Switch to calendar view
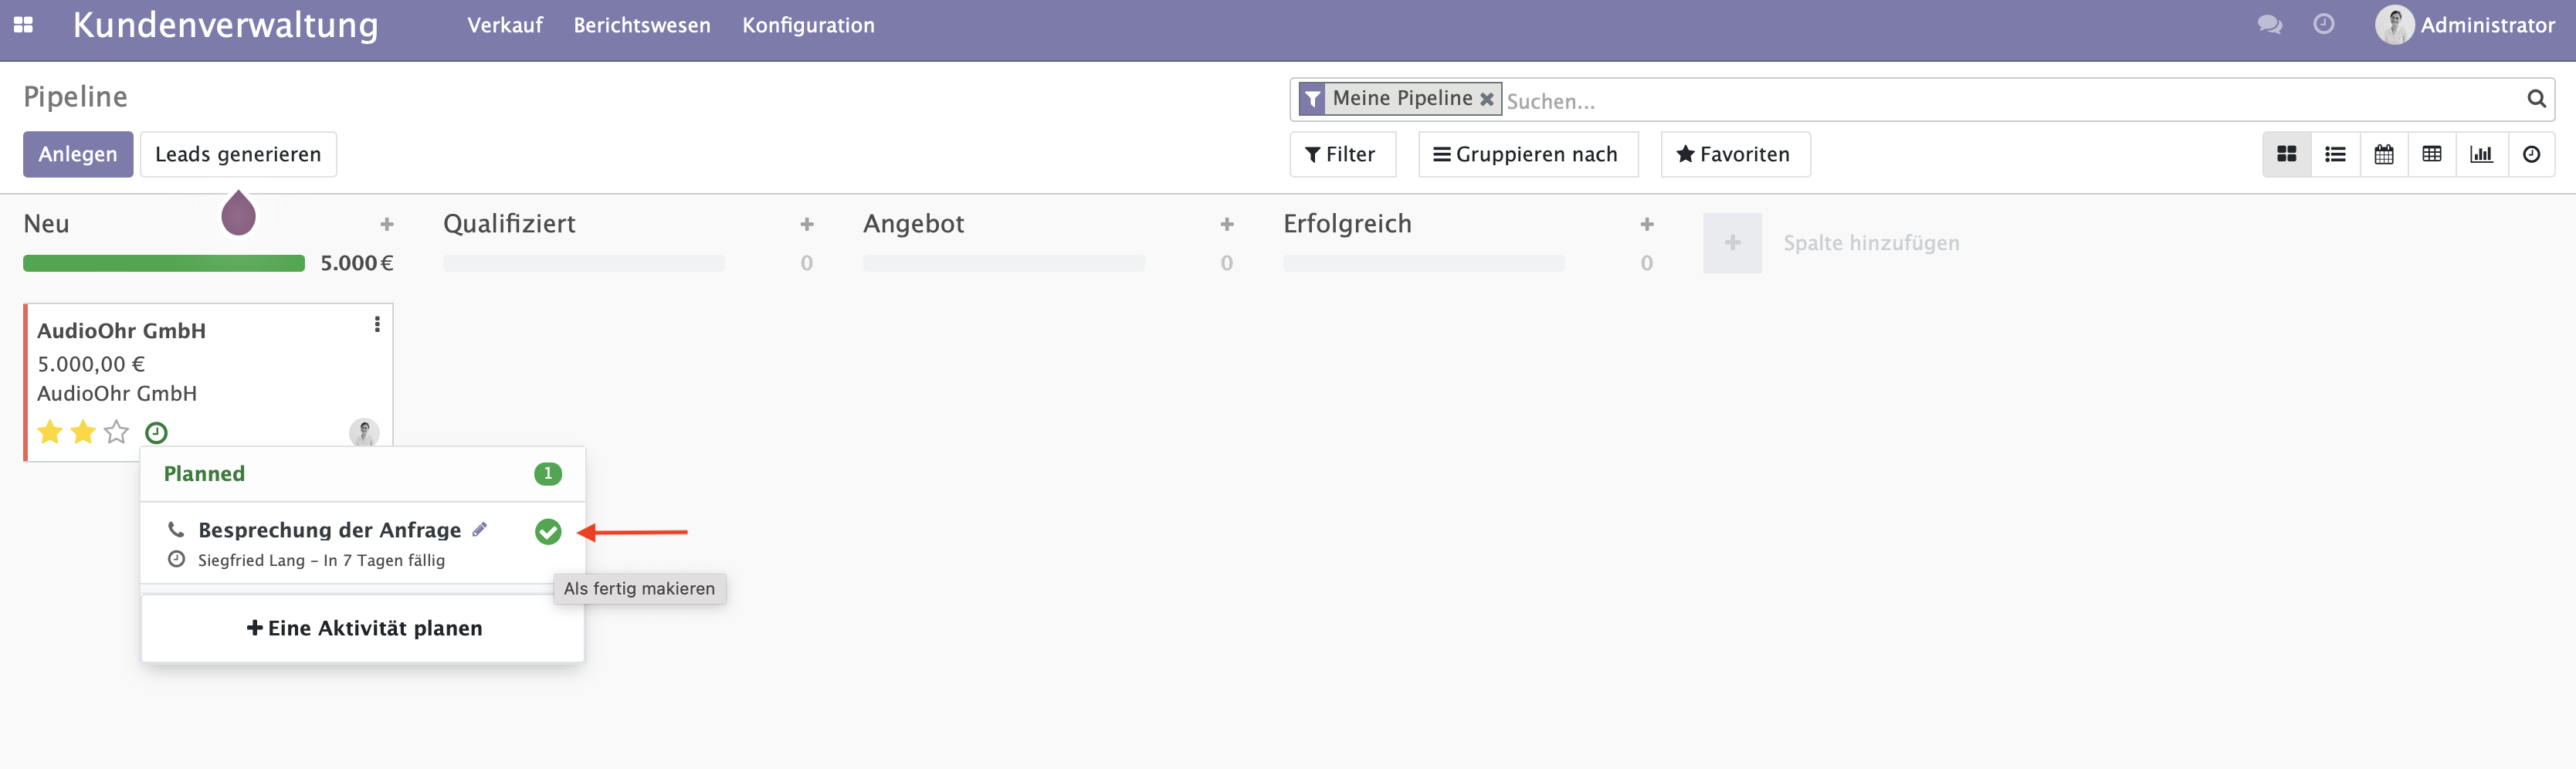Image resolution: width=2576 pixels, height=769 pixels. [x=2384, y=154]
